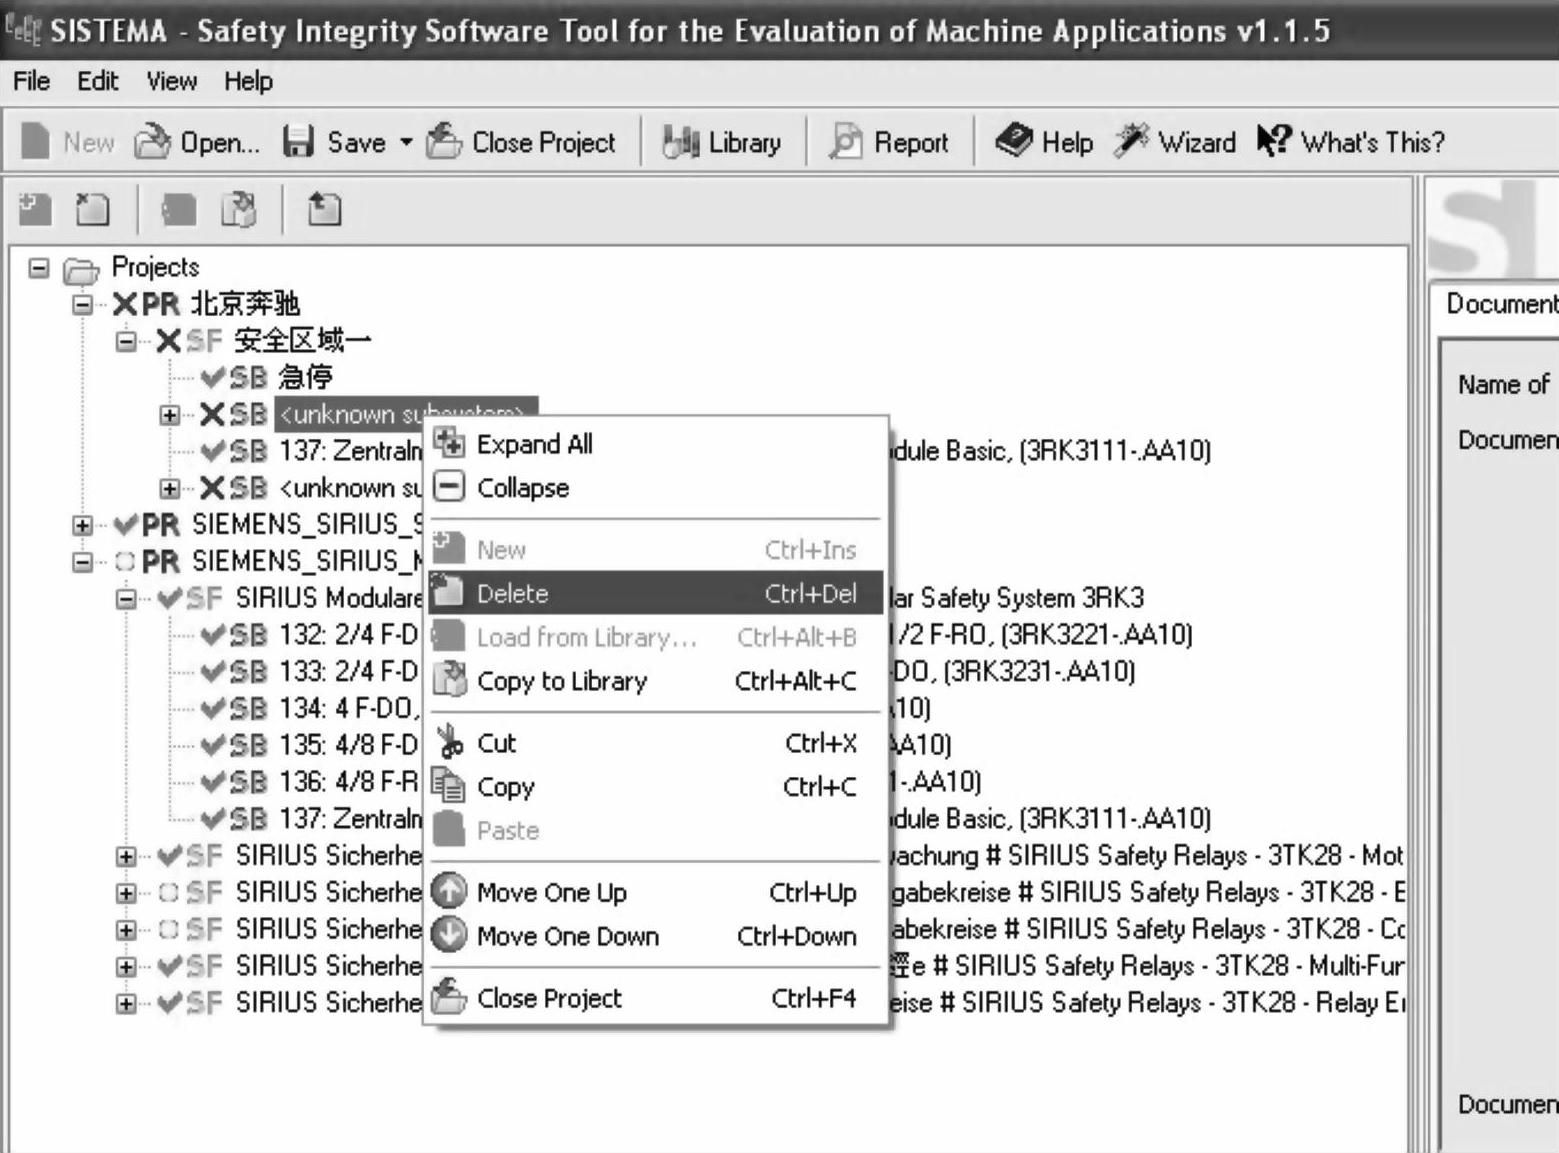1559x1153 pixels.
Task: Choose Expand All in the context menu
Action: coord(655,444)
